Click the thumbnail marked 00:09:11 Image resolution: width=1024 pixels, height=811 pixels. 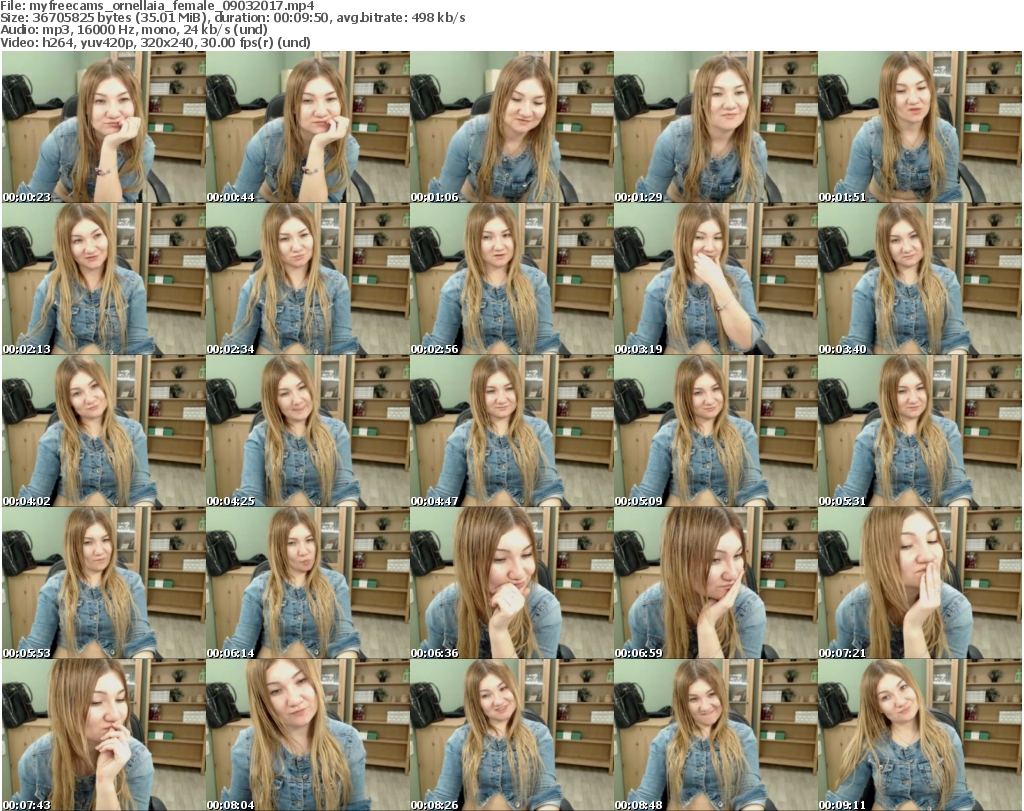(x=920, y=735)
